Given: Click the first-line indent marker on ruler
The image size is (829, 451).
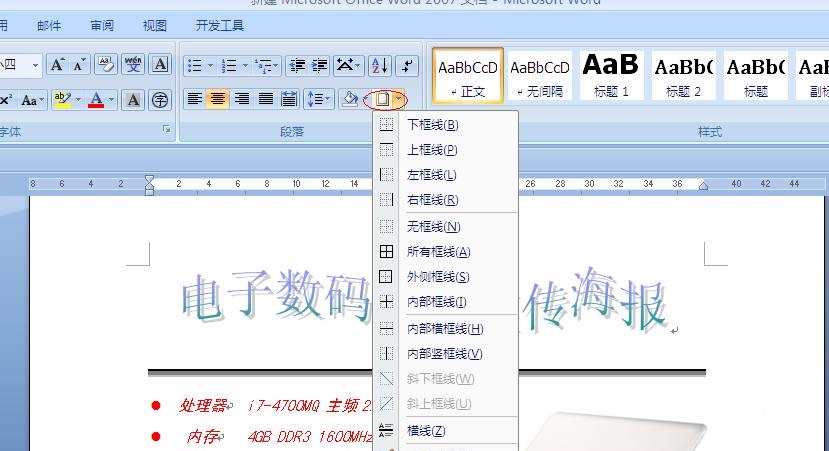Looking at the screenshot, I should (149, 179).
